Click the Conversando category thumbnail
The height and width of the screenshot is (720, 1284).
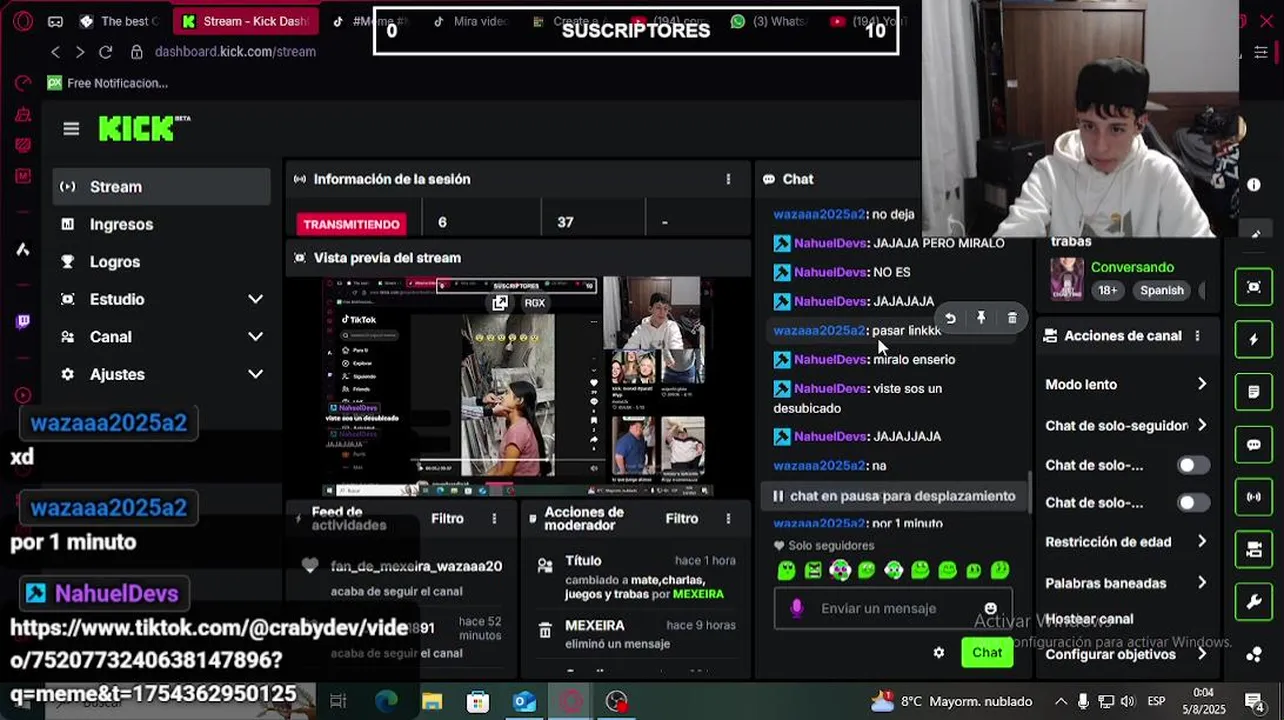[x=1066, y=279]
